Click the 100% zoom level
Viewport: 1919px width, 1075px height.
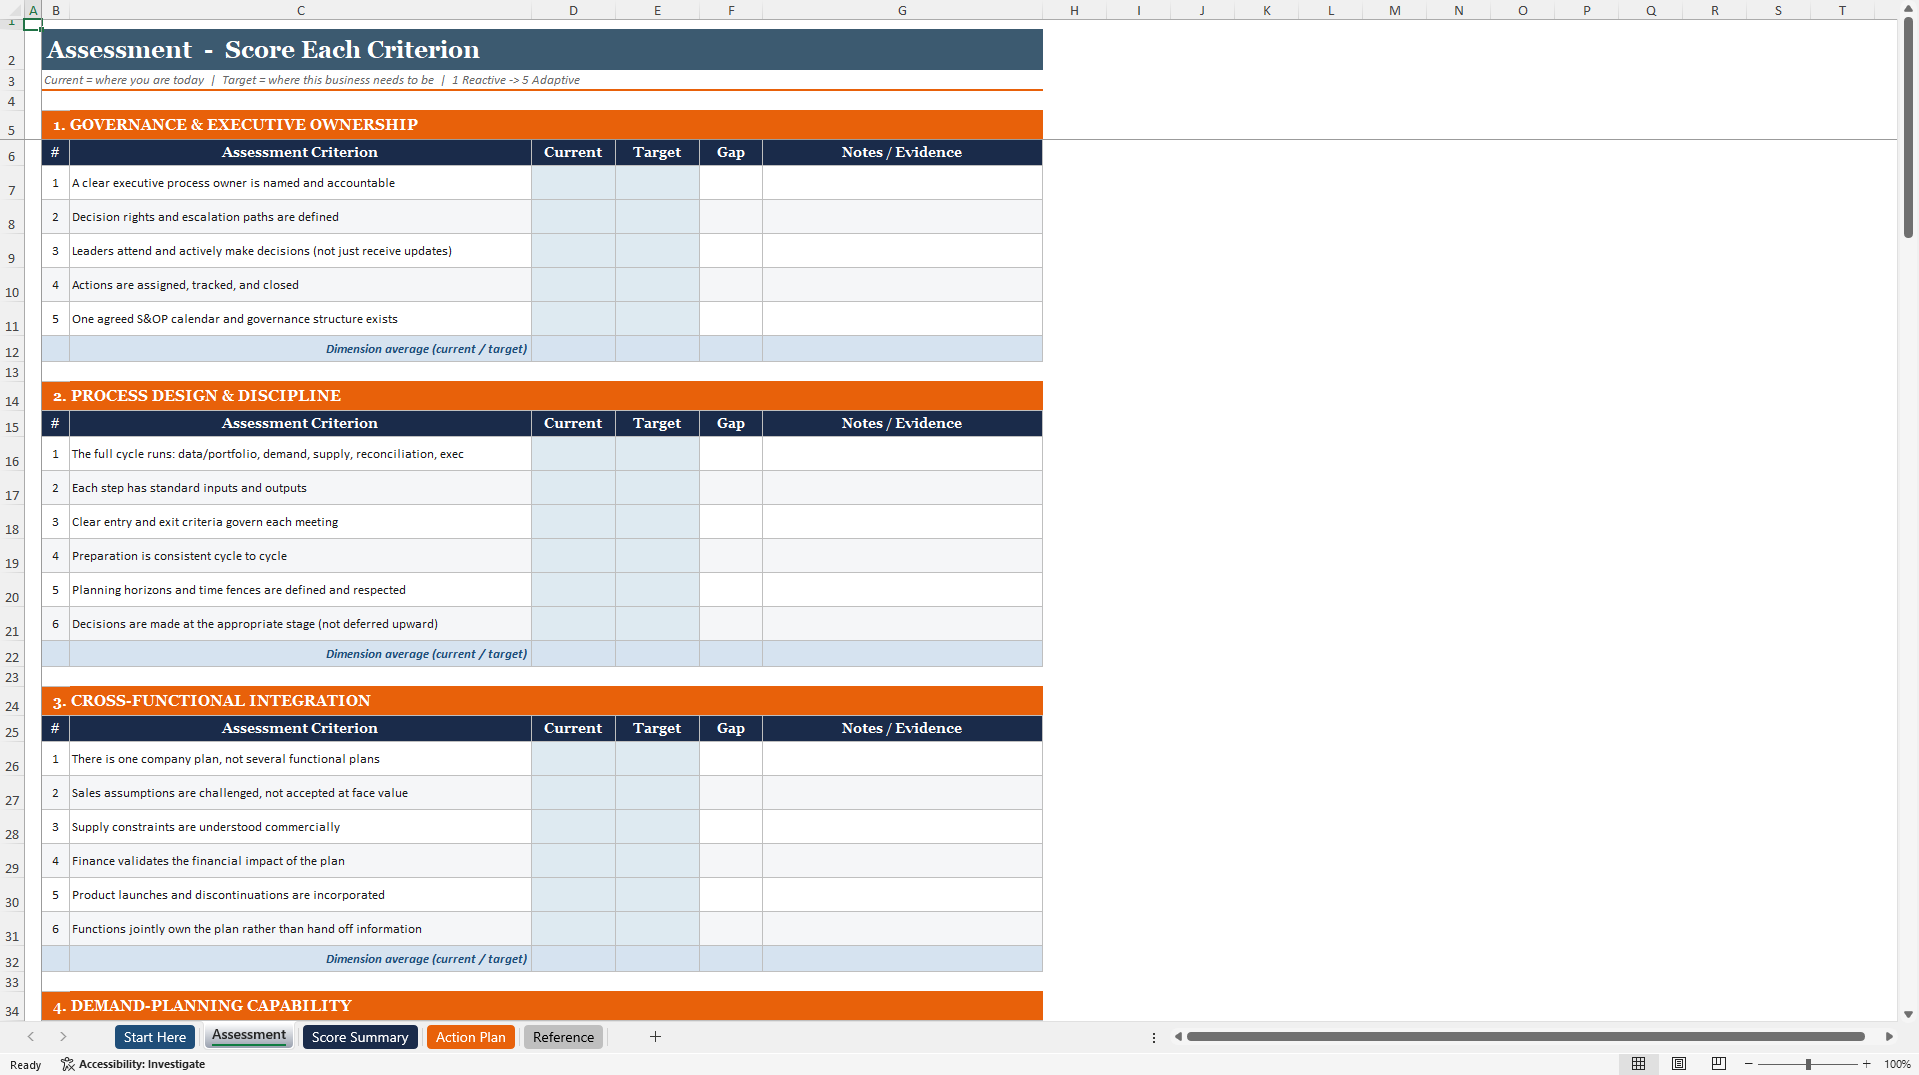[x=1897, y=1064]
